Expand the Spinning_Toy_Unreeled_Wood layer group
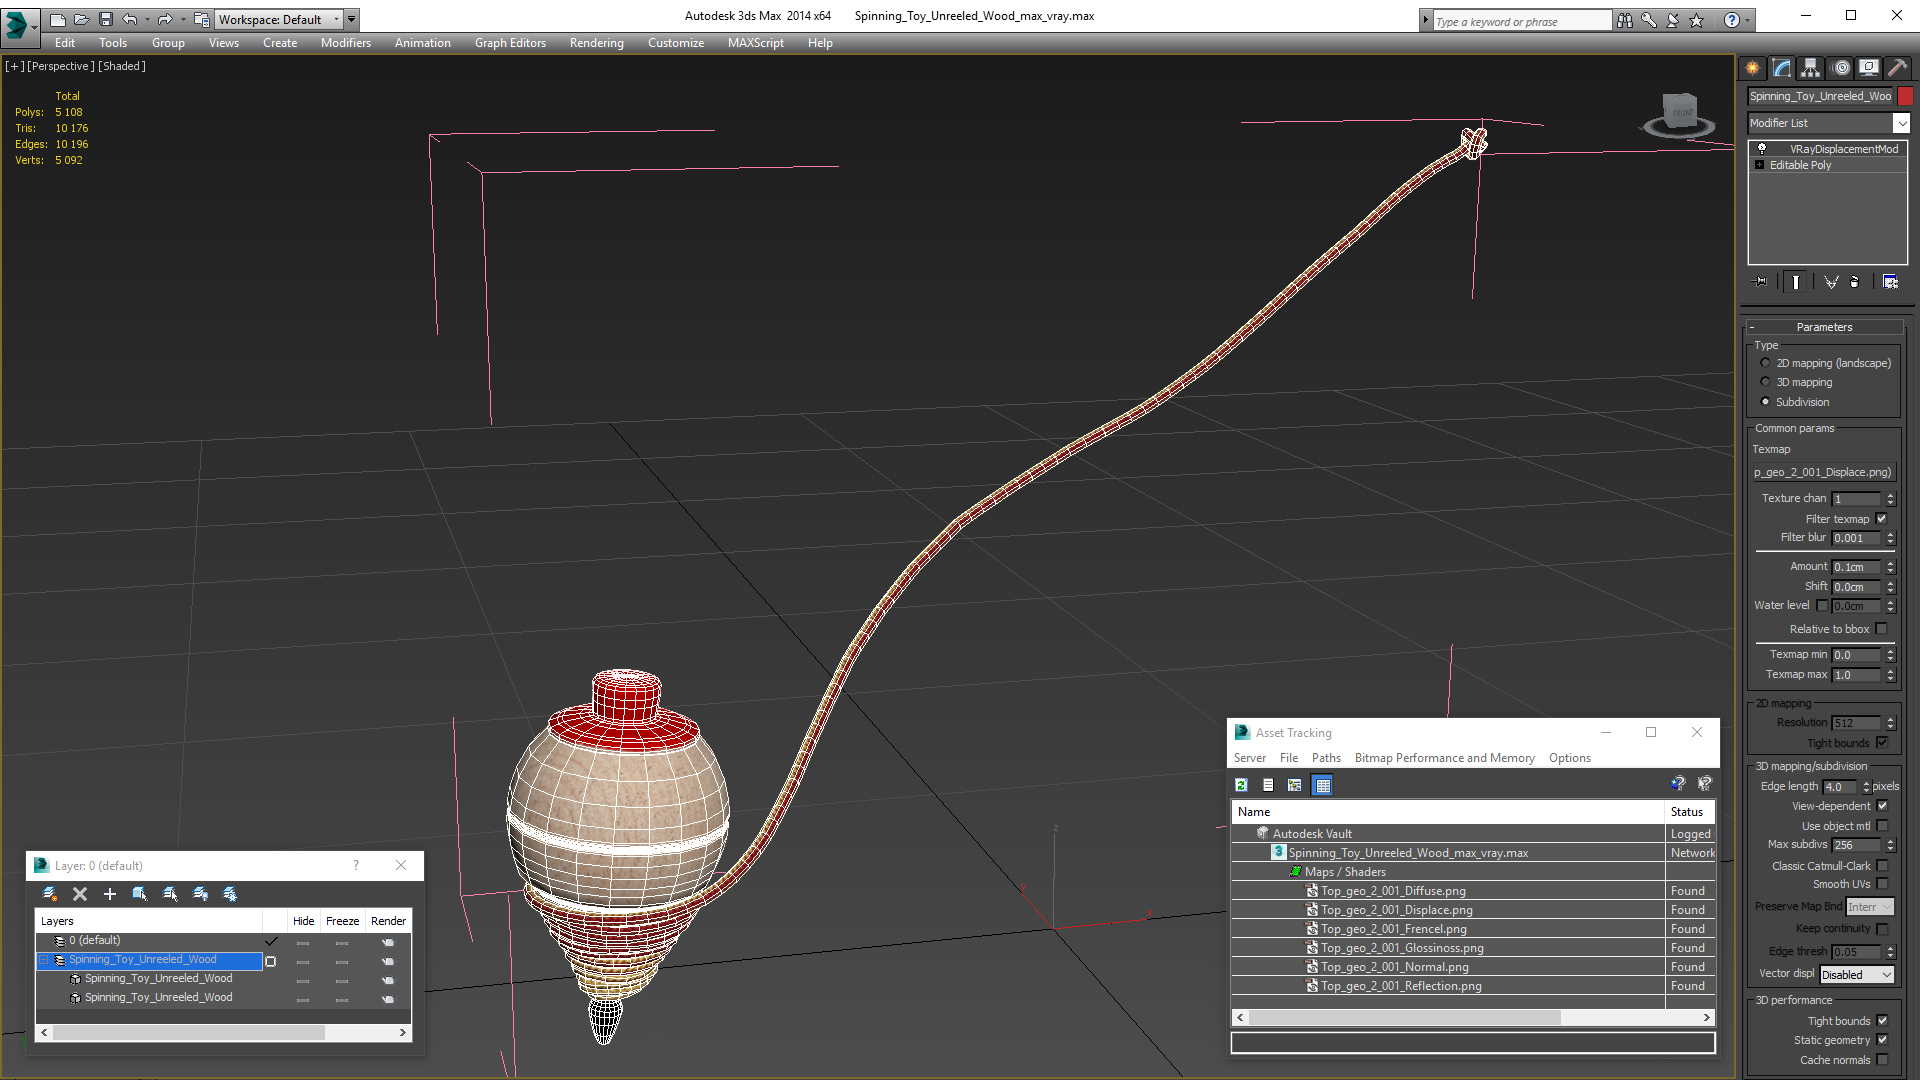This screenshot has width=1920, height=1080. pos(44,959)
